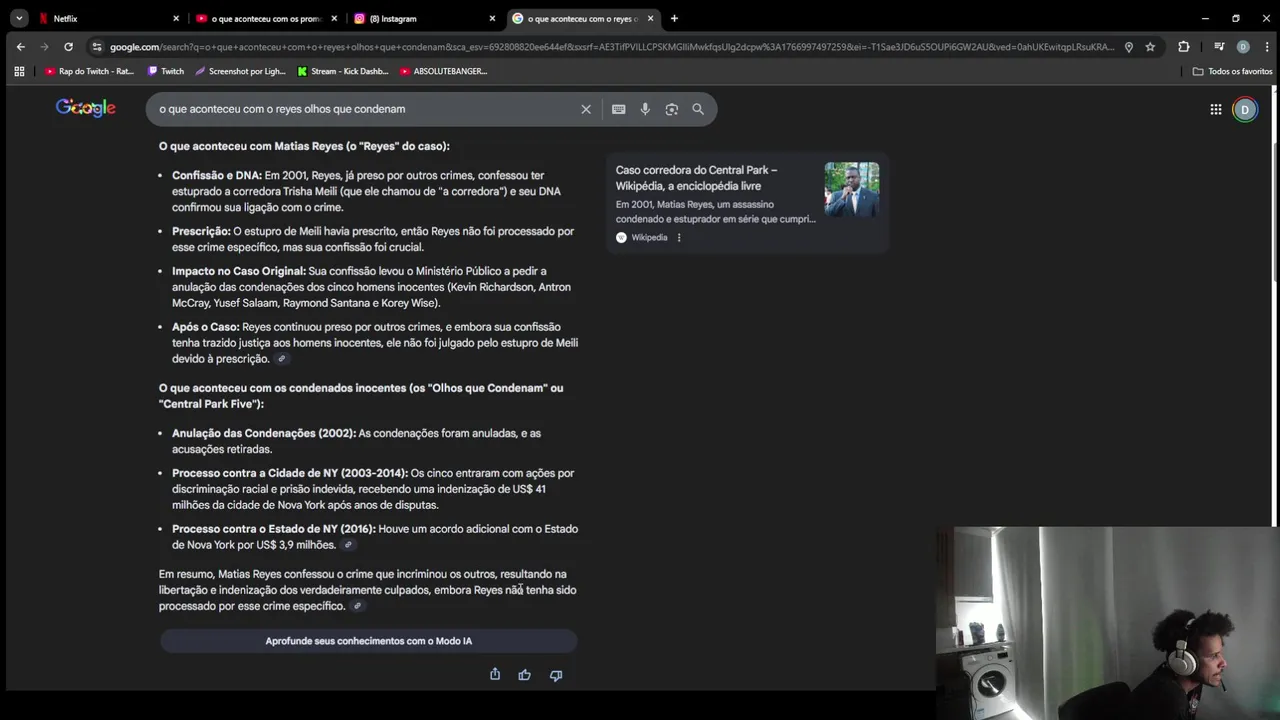Start voice search with microphone

click(645, 109)
